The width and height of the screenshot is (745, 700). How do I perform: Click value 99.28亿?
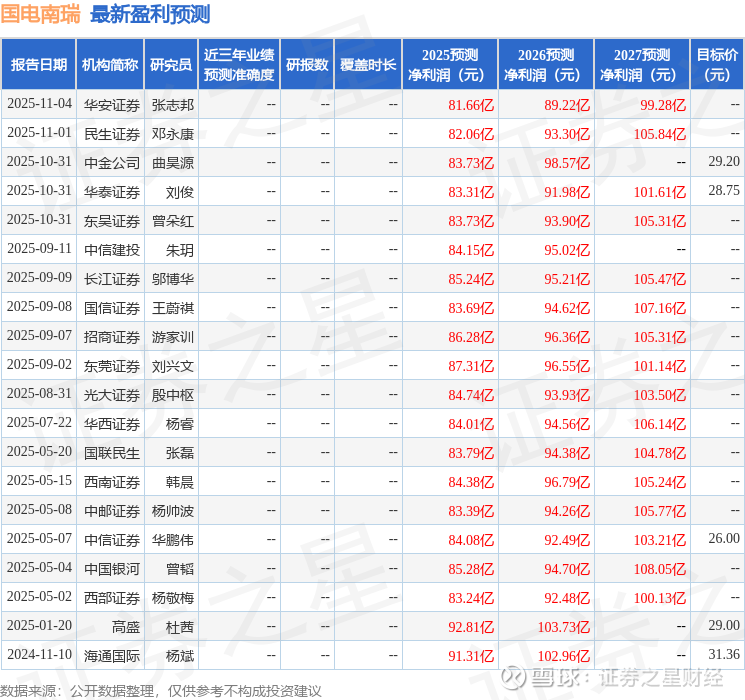click(x=663, y=105)
